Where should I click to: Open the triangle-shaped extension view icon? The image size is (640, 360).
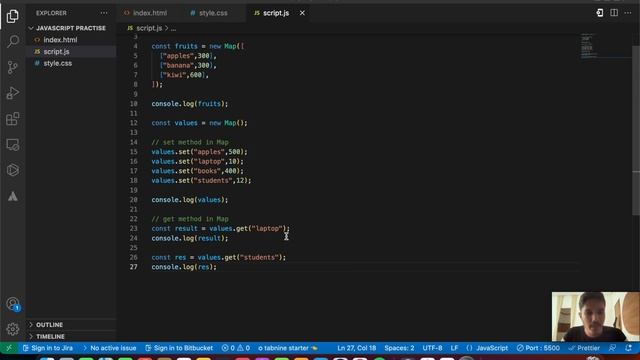pyautogui.click(x=13, y=196)
